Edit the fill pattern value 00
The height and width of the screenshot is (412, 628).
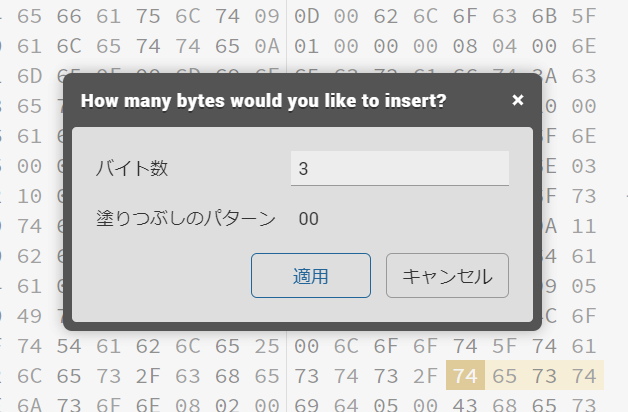click(309, 219)
